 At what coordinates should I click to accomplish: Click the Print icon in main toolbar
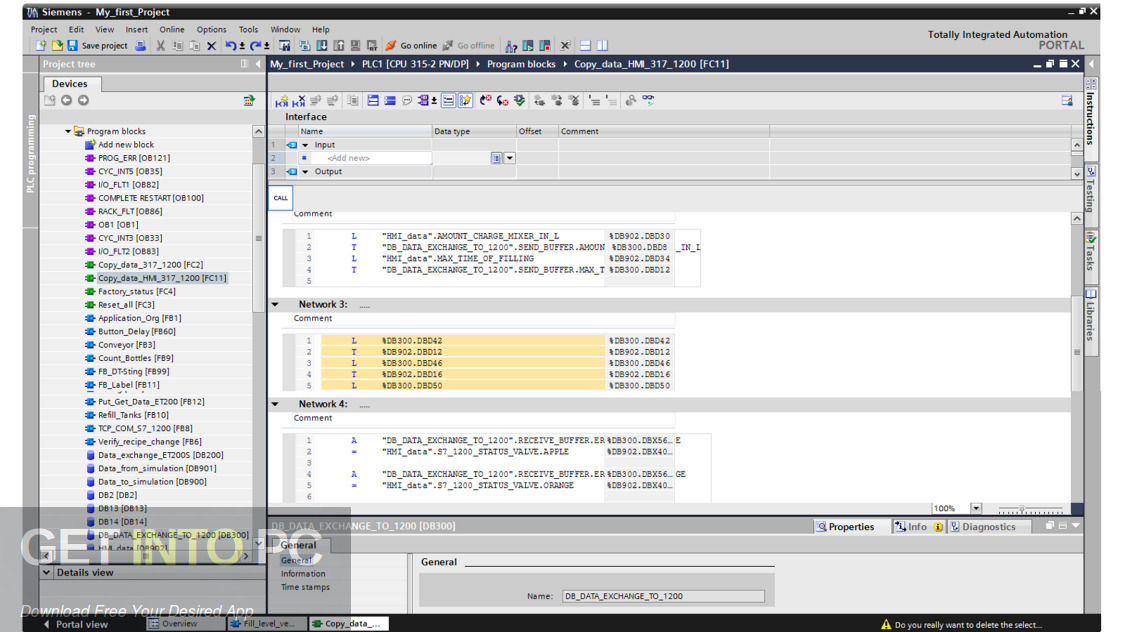pyautogui.click(x=141, y=45)
